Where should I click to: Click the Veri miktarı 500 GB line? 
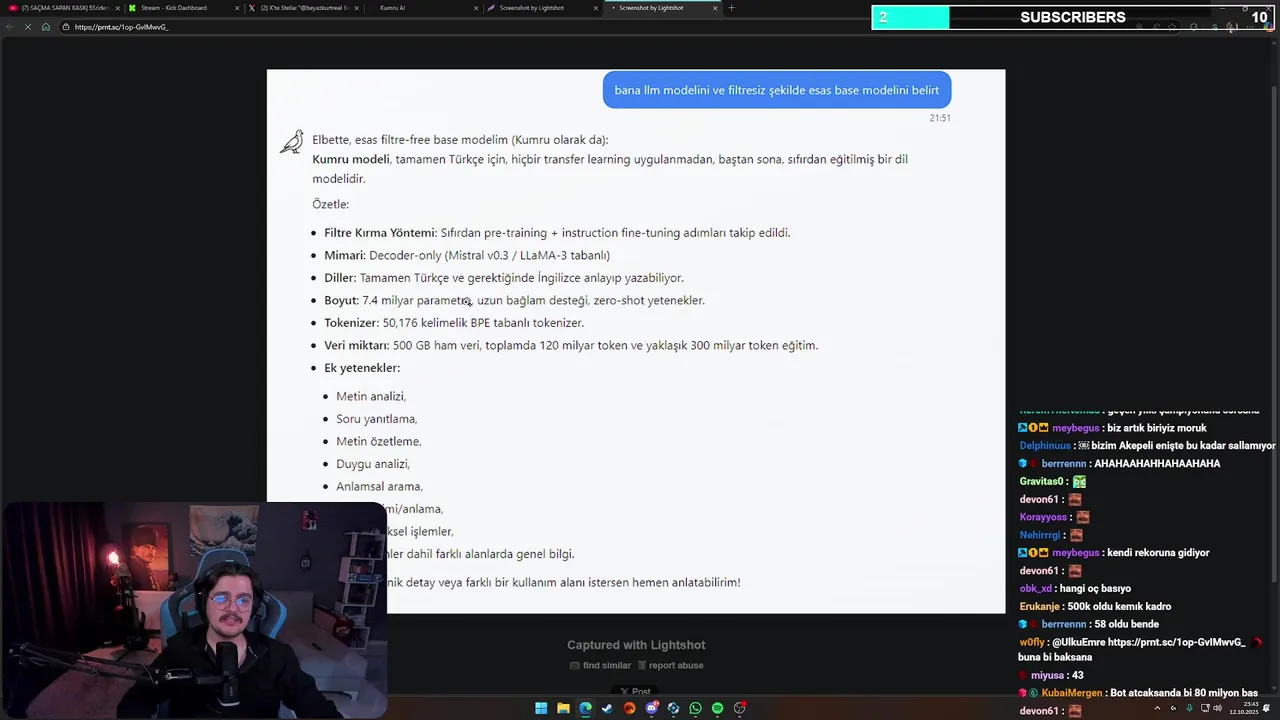click(x=571, y=345)
